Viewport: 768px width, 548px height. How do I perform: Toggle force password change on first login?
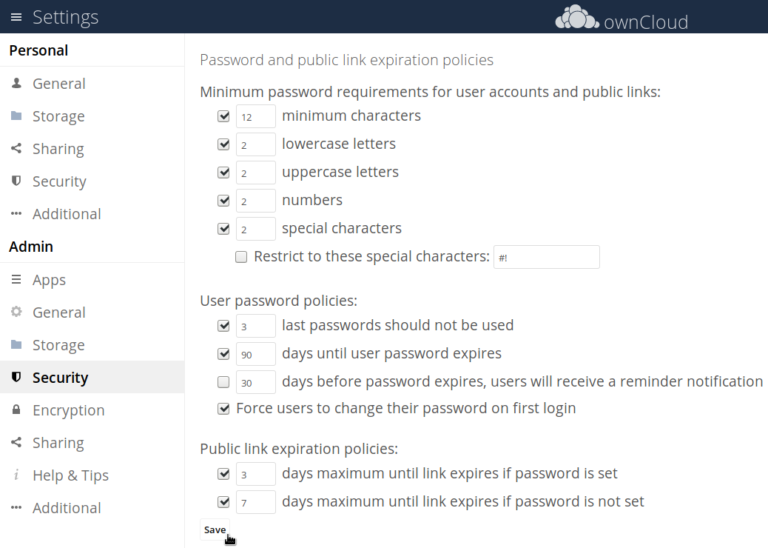click(x=223, y=408)
